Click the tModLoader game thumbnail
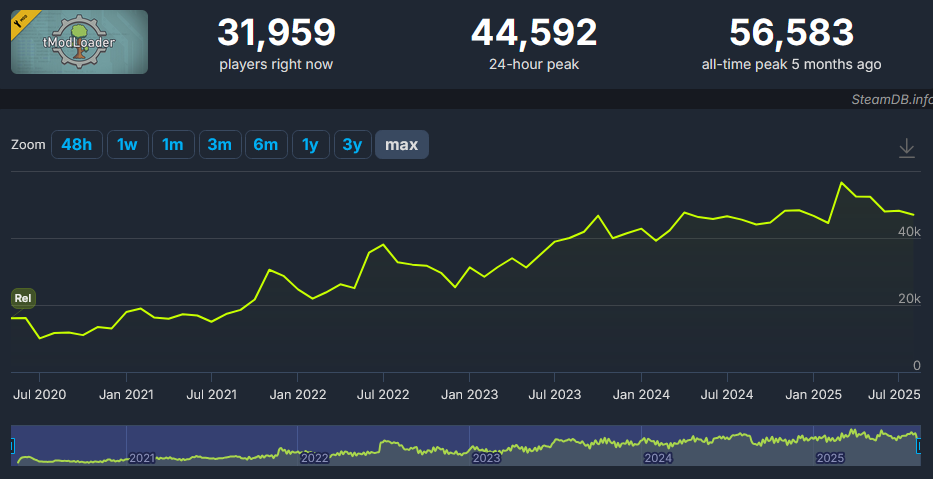933x479 pixels. (79, 42)
